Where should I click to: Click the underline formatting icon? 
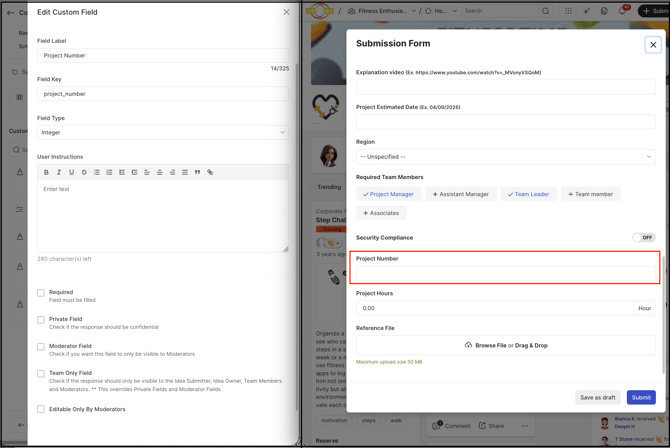point(71,172)
